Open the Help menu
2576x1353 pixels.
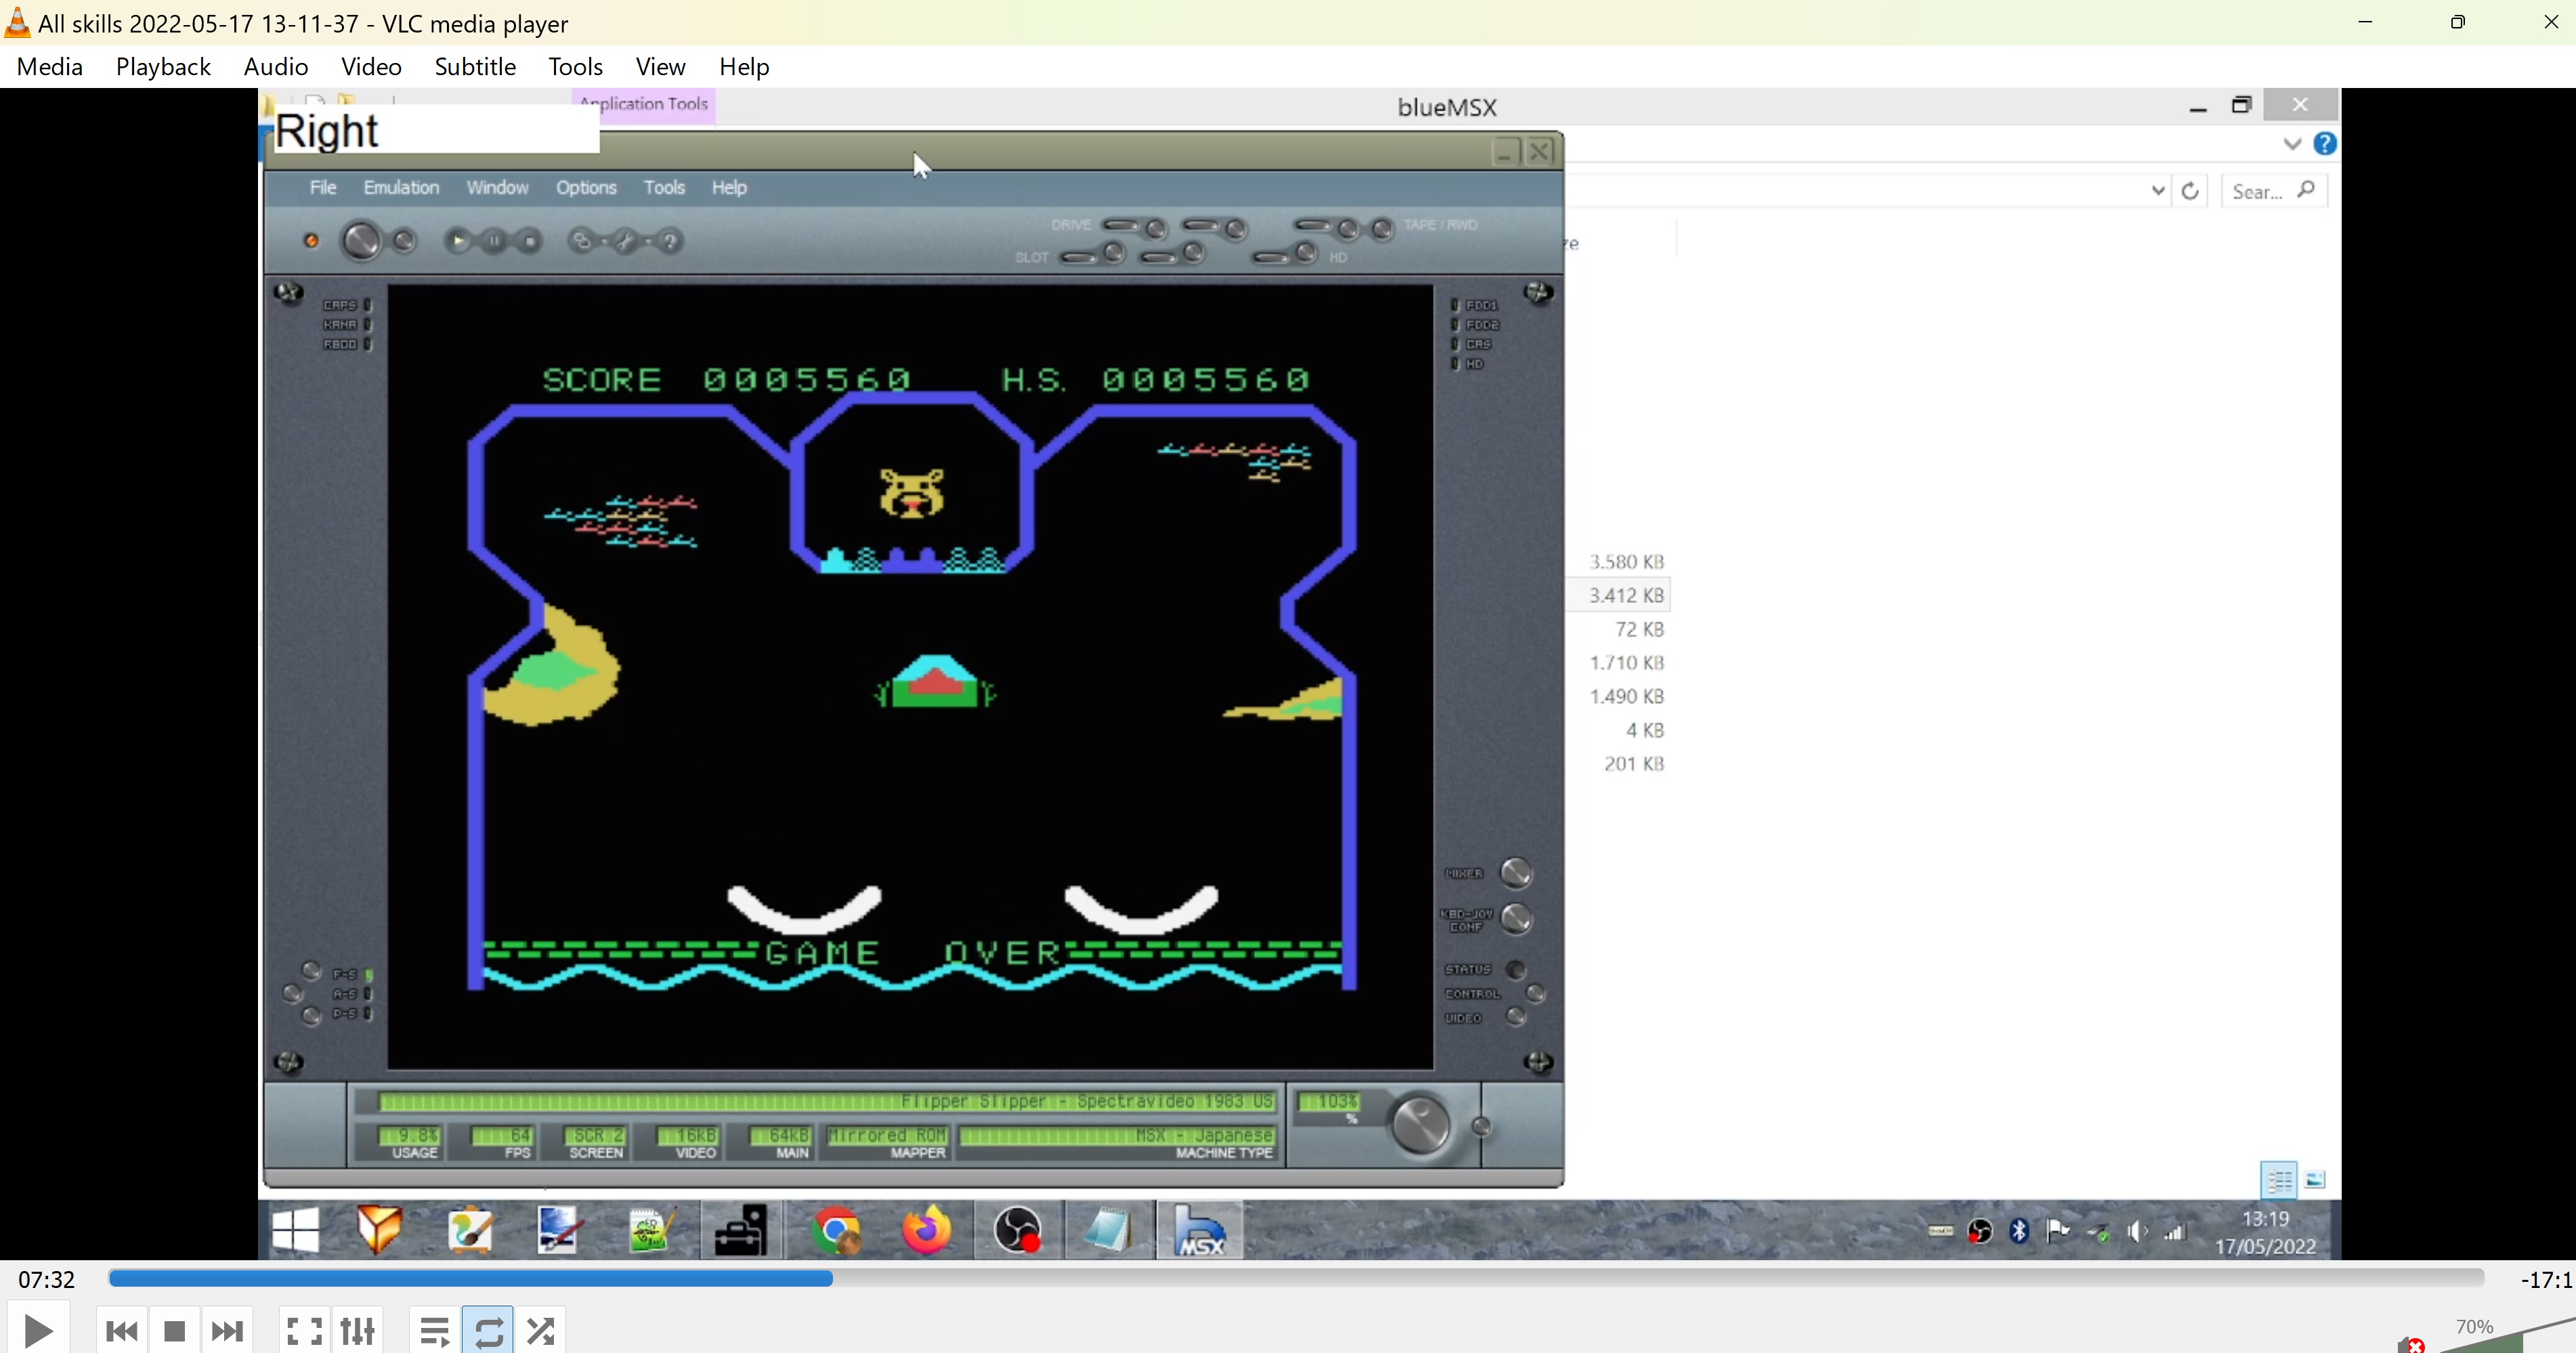(744, 67)
